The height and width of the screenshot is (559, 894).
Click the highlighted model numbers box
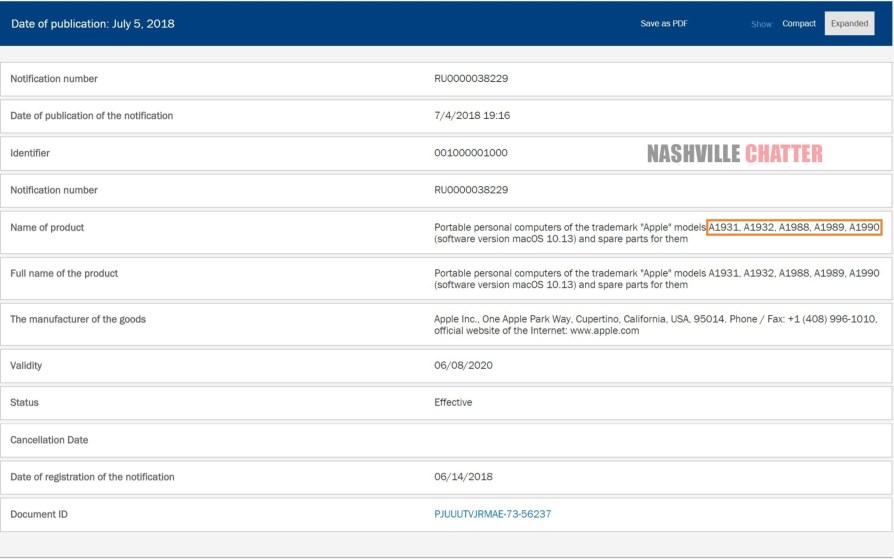click(794, 228)
